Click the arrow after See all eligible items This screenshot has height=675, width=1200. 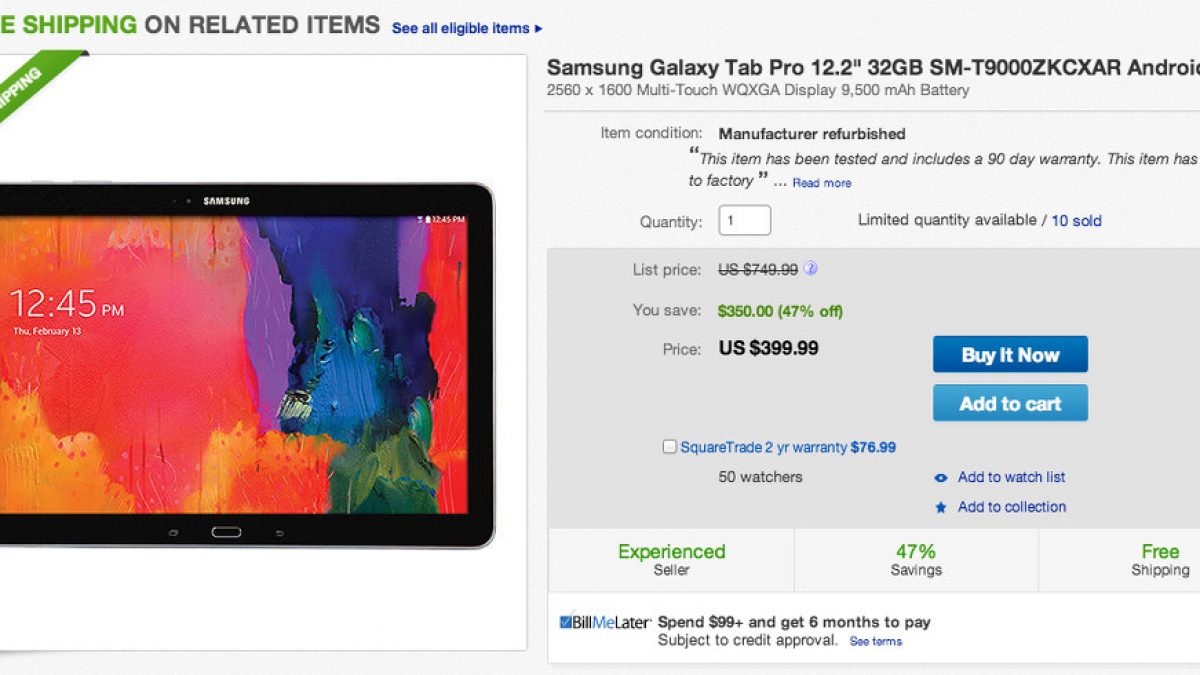coord(539,29)
